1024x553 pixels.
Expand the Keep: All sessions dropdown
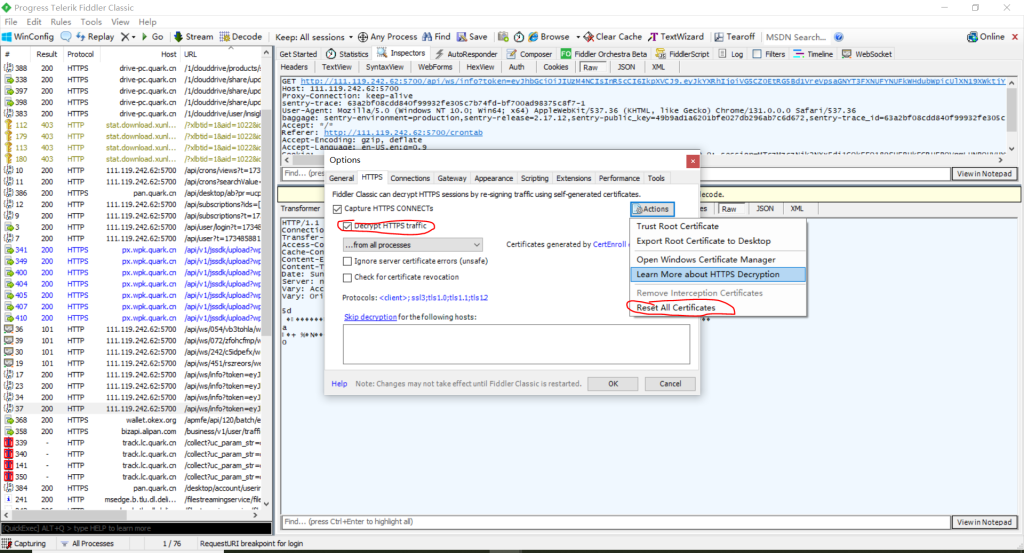312,37
